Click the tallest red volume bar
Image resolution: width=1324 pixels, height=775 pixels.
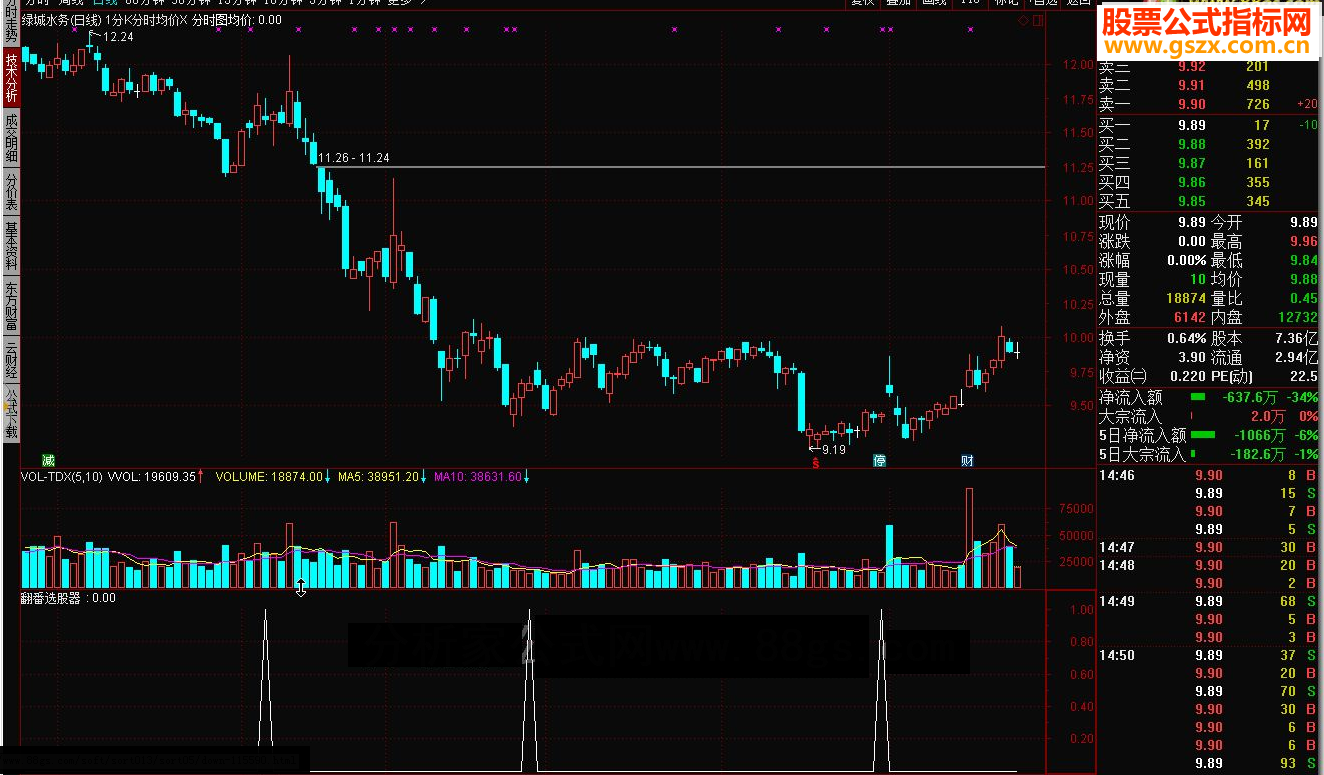coord(969,538)
